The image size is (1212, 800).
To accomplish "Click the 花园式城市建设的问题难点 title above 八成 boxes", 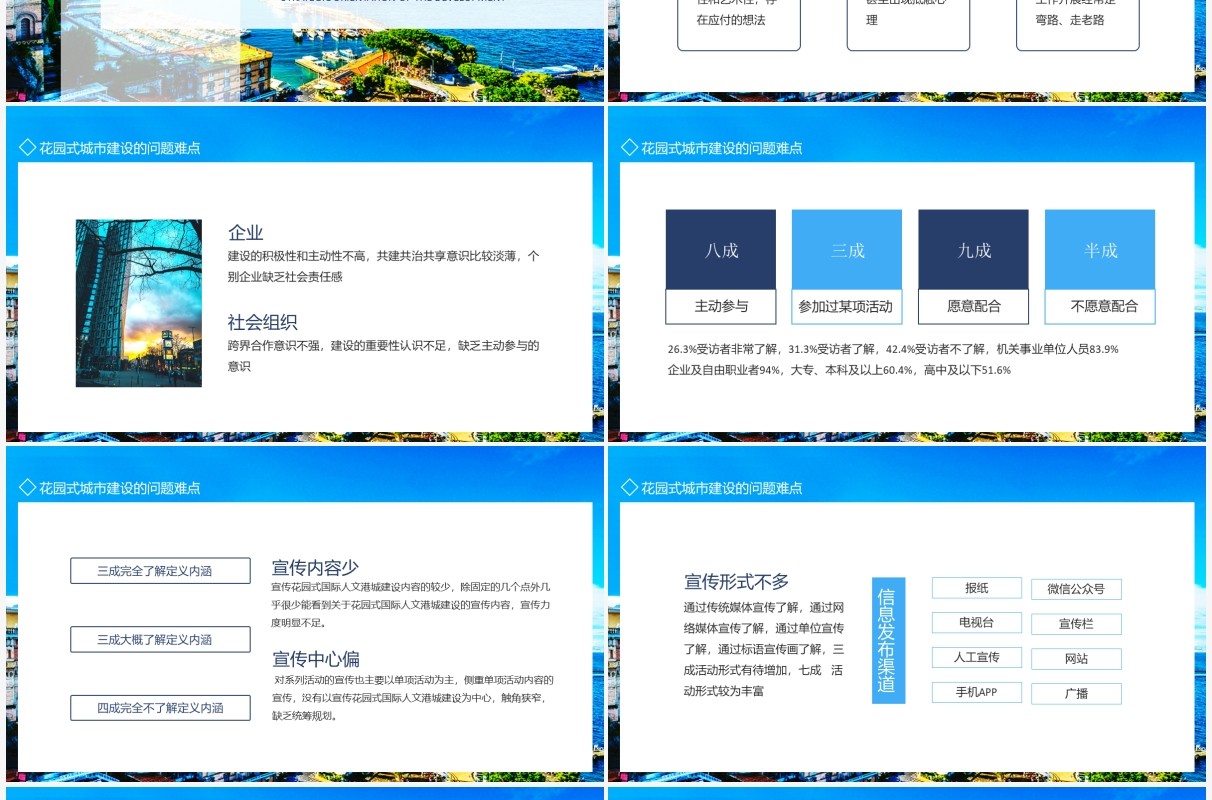I will (x=721, y=148).
